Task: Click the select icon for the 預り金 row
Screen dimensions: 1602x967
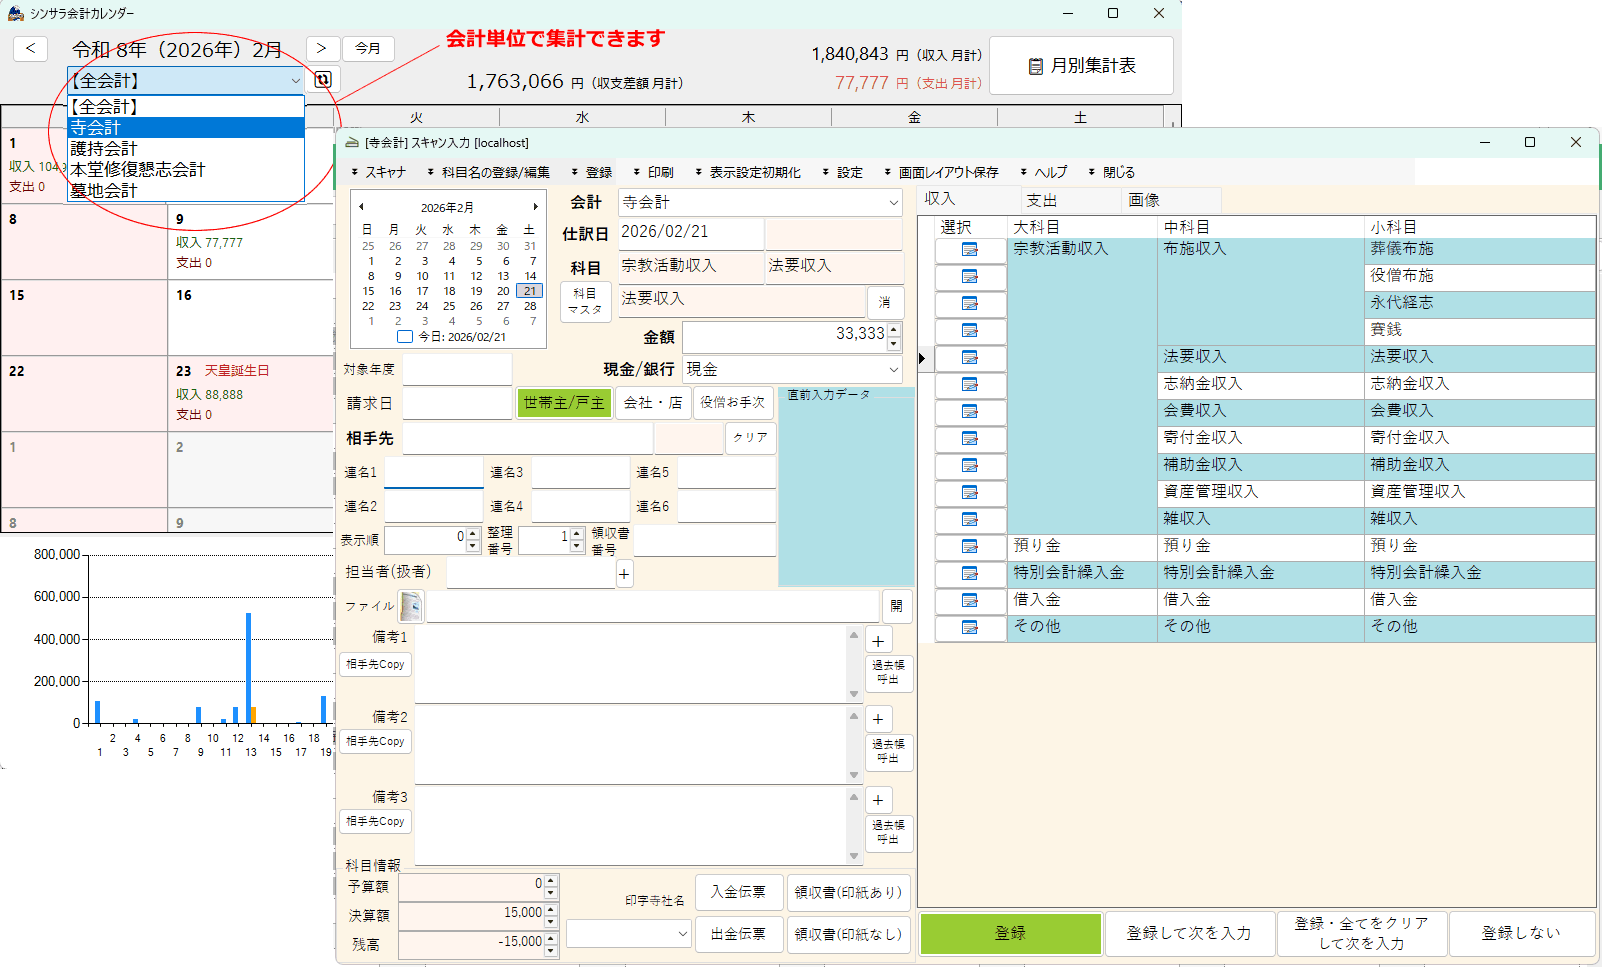Action: [969, 547]
